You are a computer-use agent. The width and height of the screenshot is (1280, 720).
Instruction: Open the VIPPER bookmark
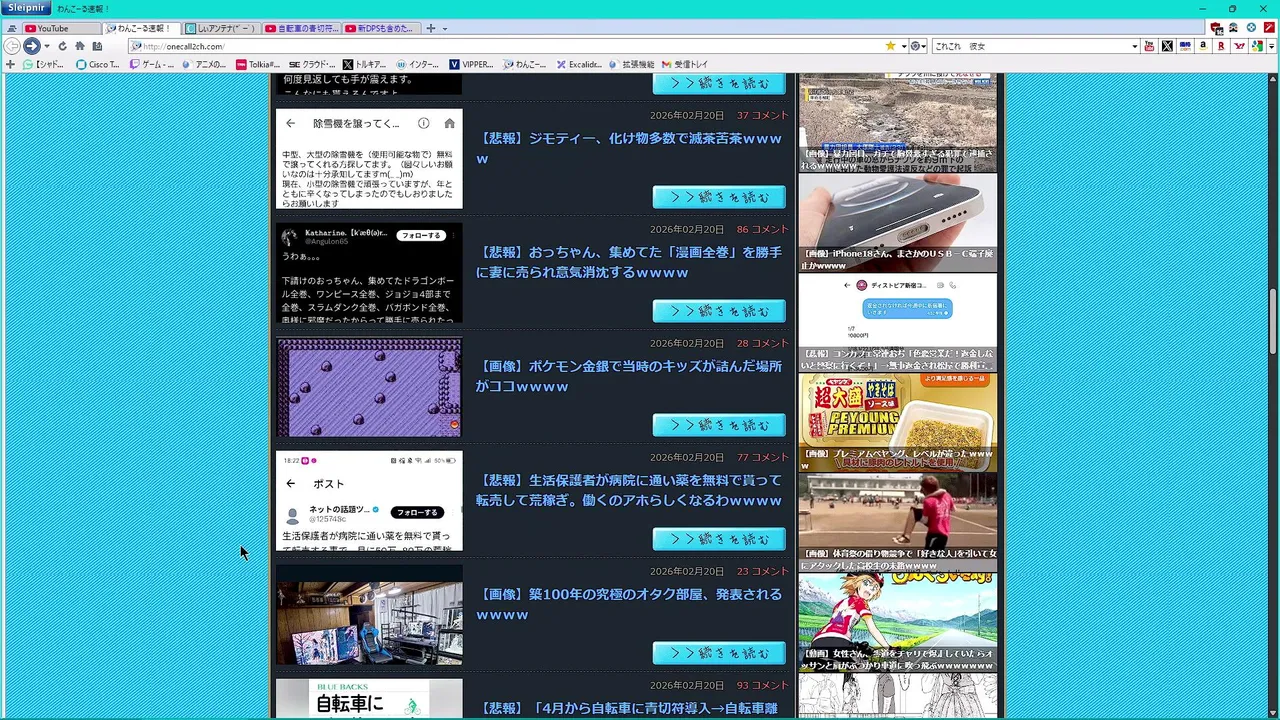pos(471,64)
